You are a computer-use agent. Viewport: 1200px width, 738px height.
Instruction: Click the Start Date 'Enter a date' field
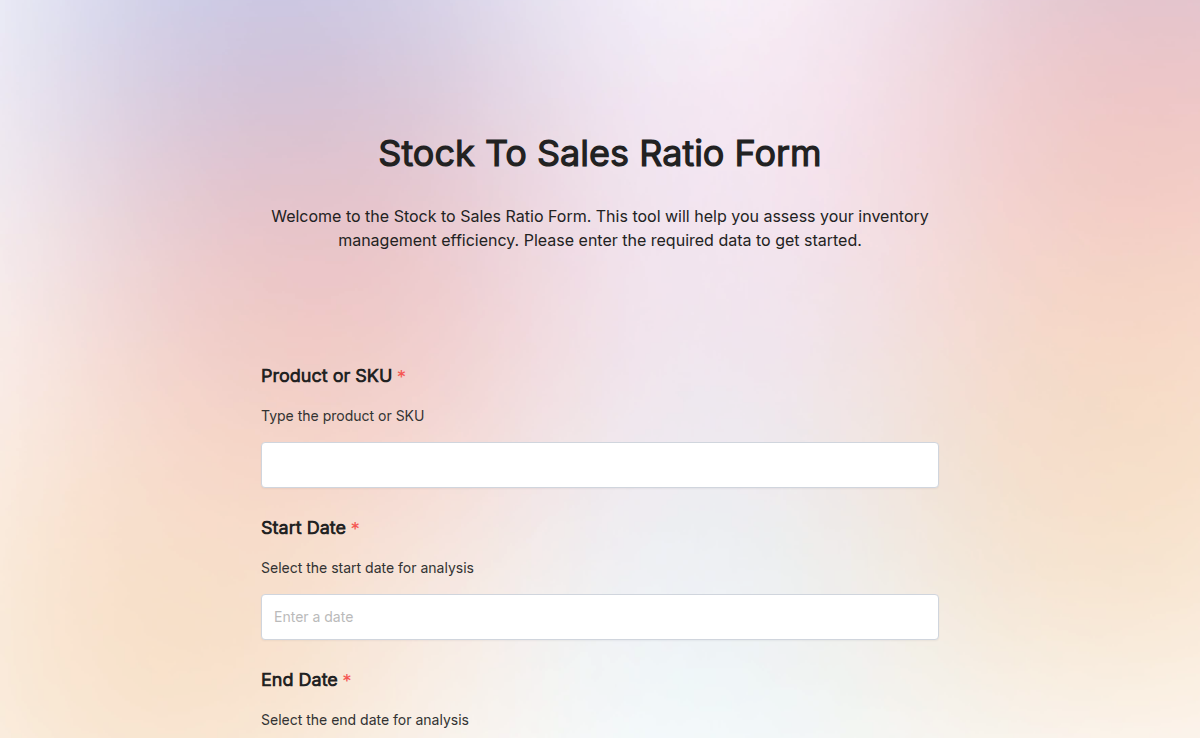click(600, 617)
